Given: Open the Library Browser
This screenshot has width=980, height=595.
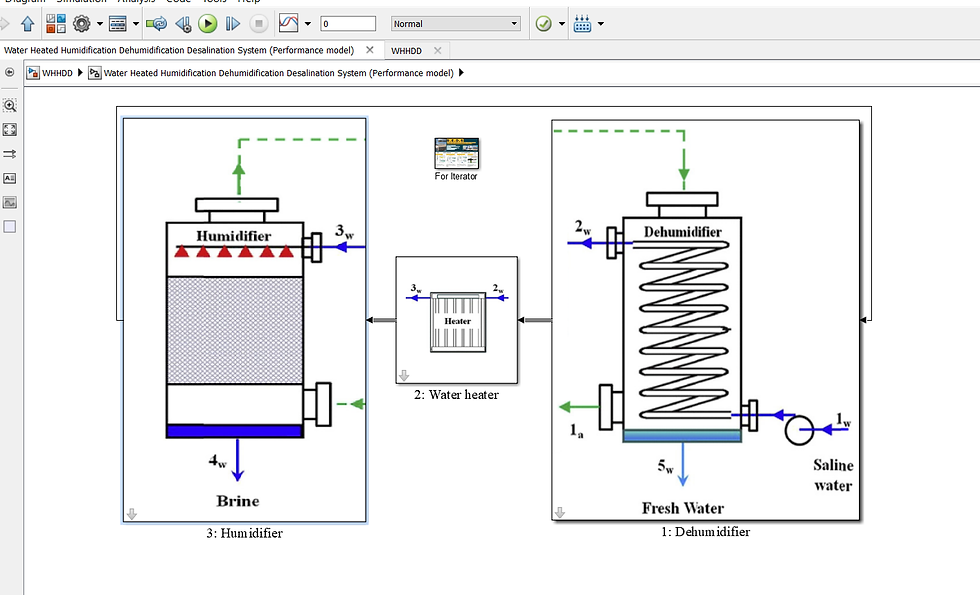Looking at the screenshot, I should (56, 24).
